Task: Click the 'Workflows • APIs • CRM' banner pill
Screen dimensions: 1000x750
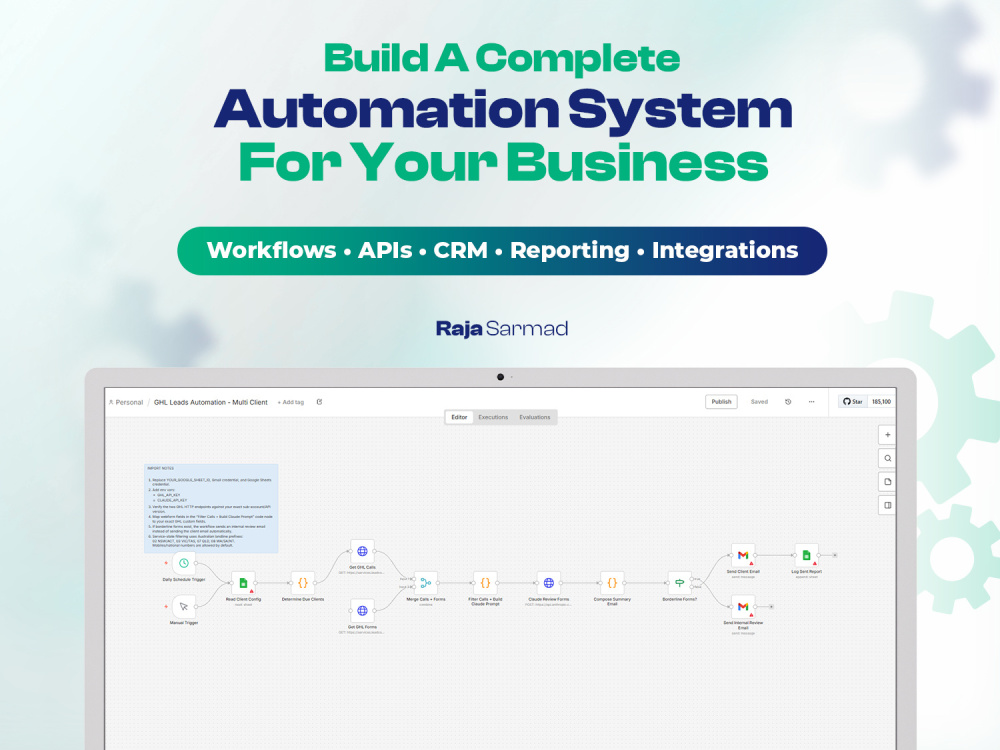Action: pos(502,251)
